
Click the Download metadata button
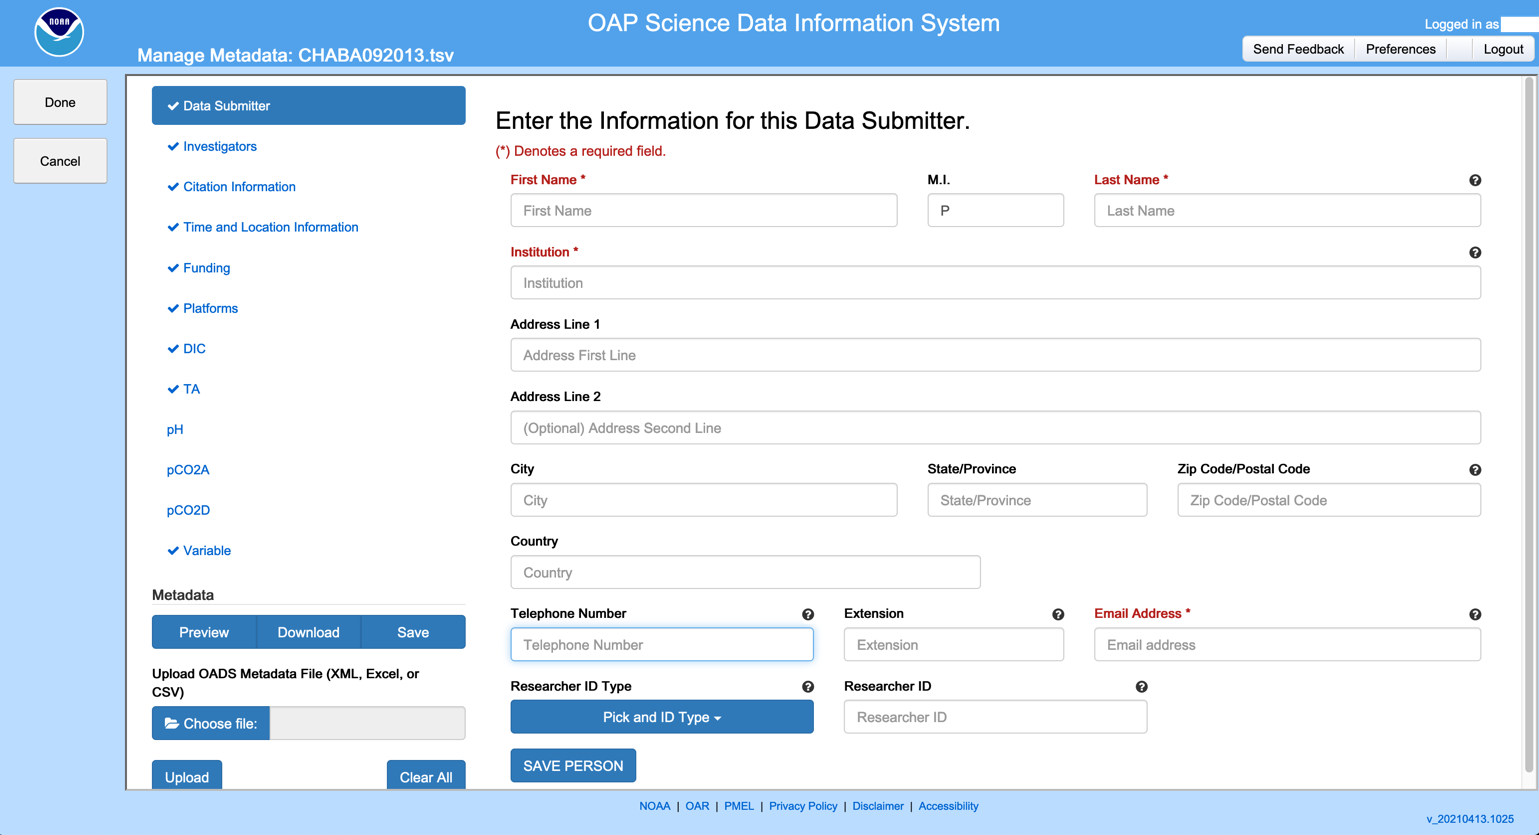coord(308,632)
